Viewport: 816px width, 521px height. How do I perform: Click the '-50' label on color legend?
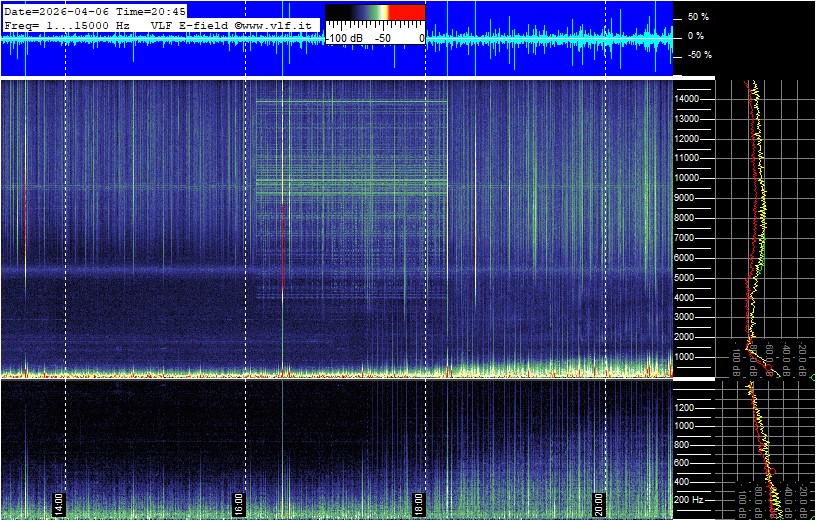click(x=384, y=38)
